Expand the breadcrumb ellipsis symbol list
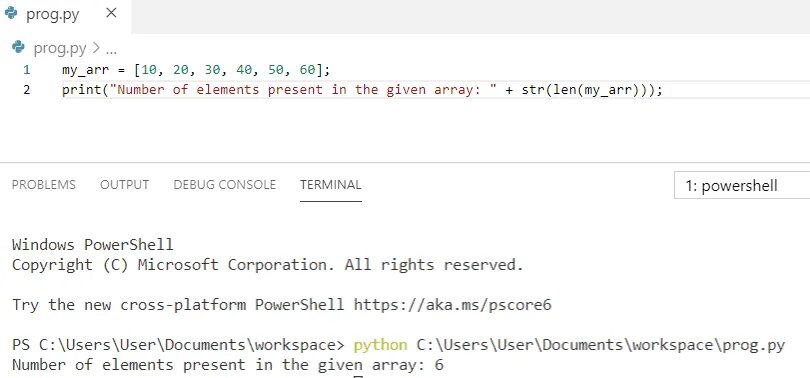 111,50
